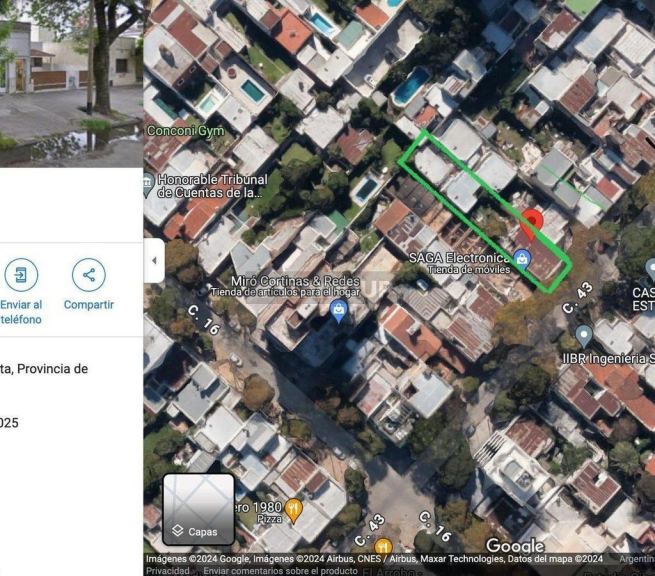
Task: Click Honorable Tribunal de Cuentas landmark icon
Action: click(148, 186)
